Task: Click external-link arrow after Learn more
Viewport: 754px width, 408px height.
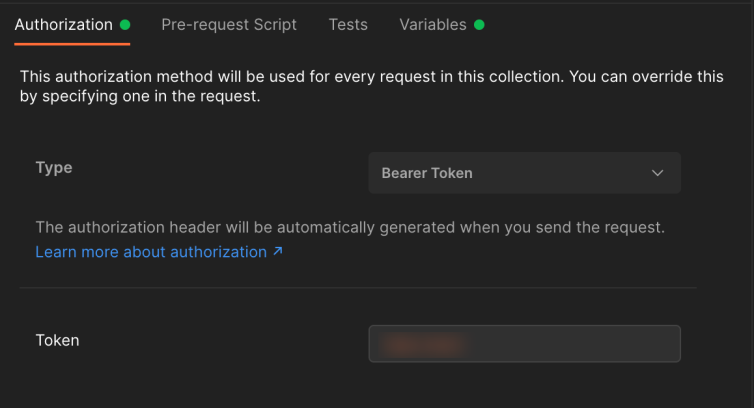Action: point(278,252)
